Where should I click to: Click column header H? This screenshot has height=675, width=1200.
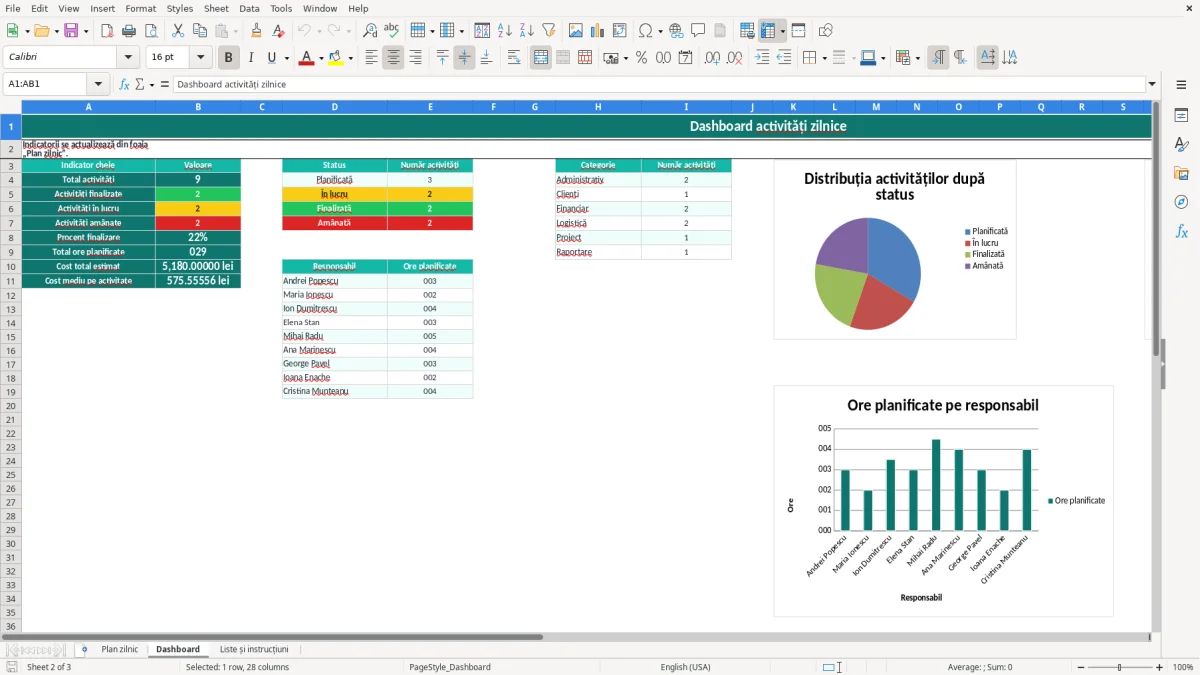pos(598,107)
